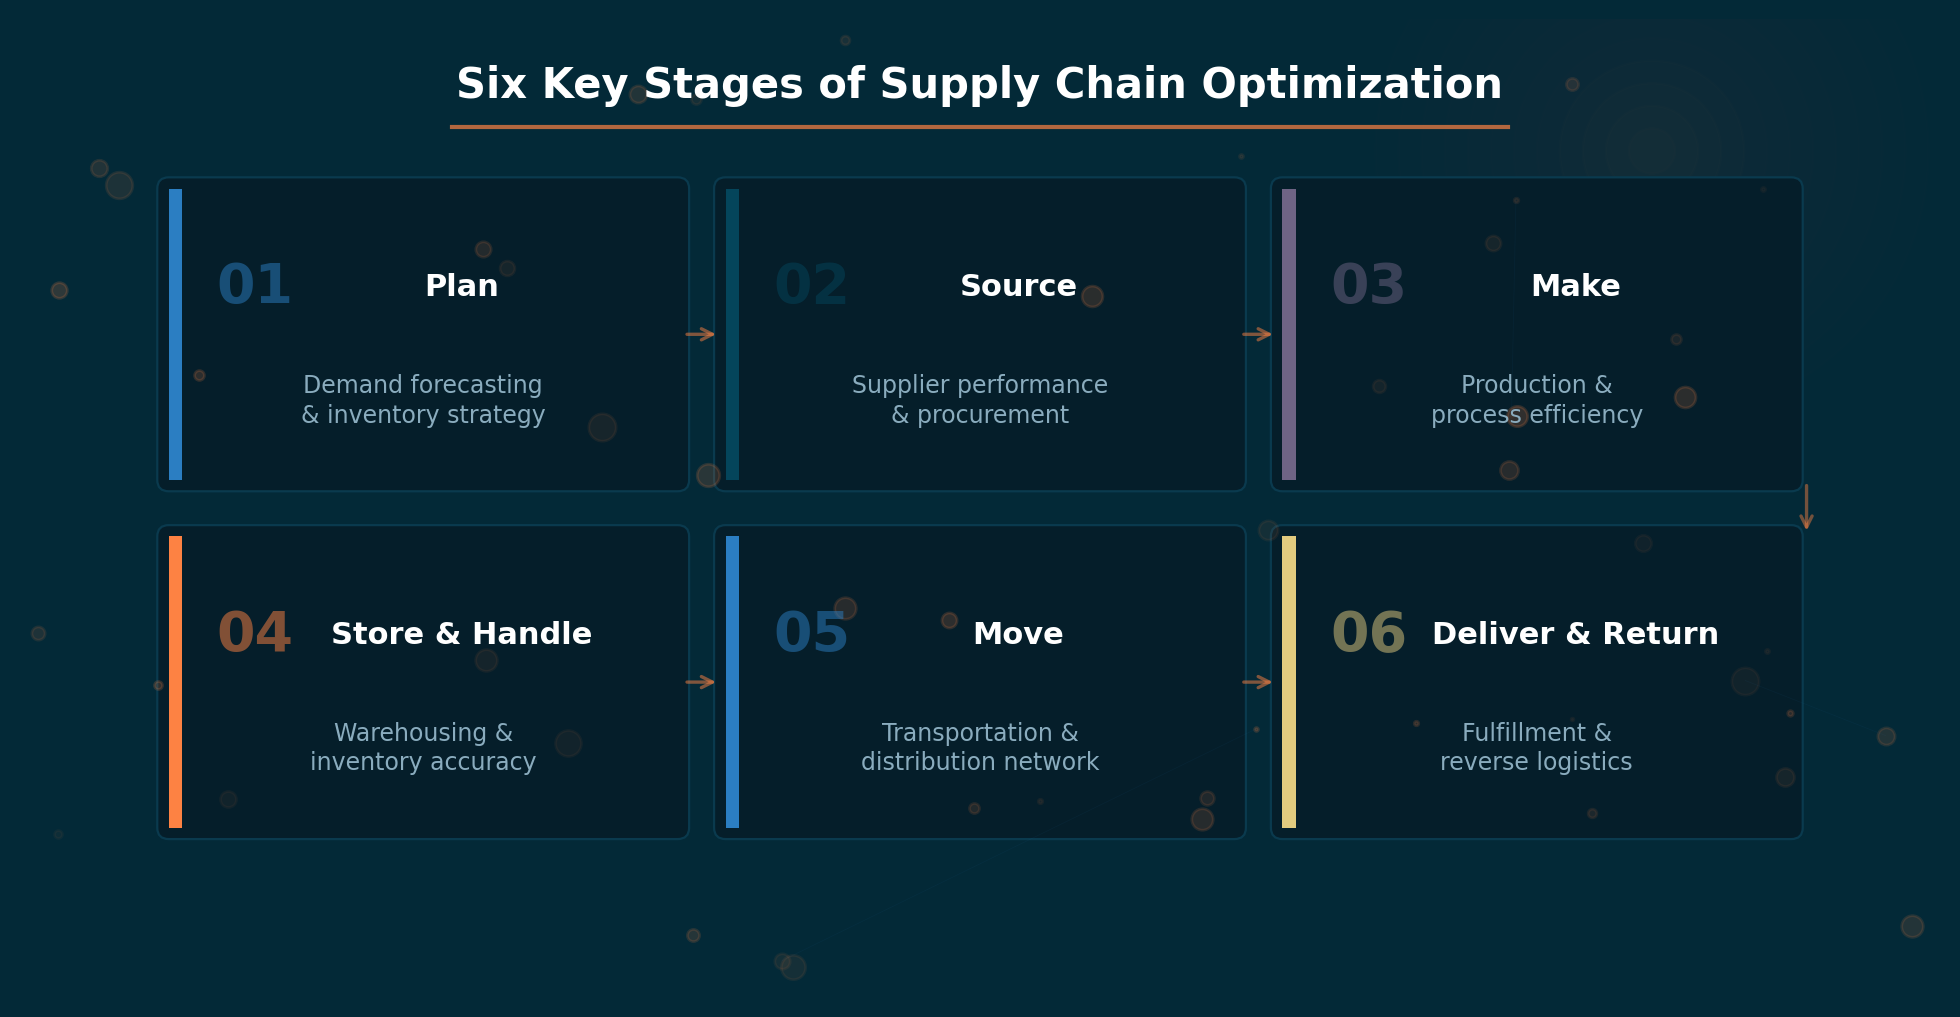The width and height of the screenshot is (1960, 1017).
Task: Click the arrow between Source and Make
Action: (1257, 334)
